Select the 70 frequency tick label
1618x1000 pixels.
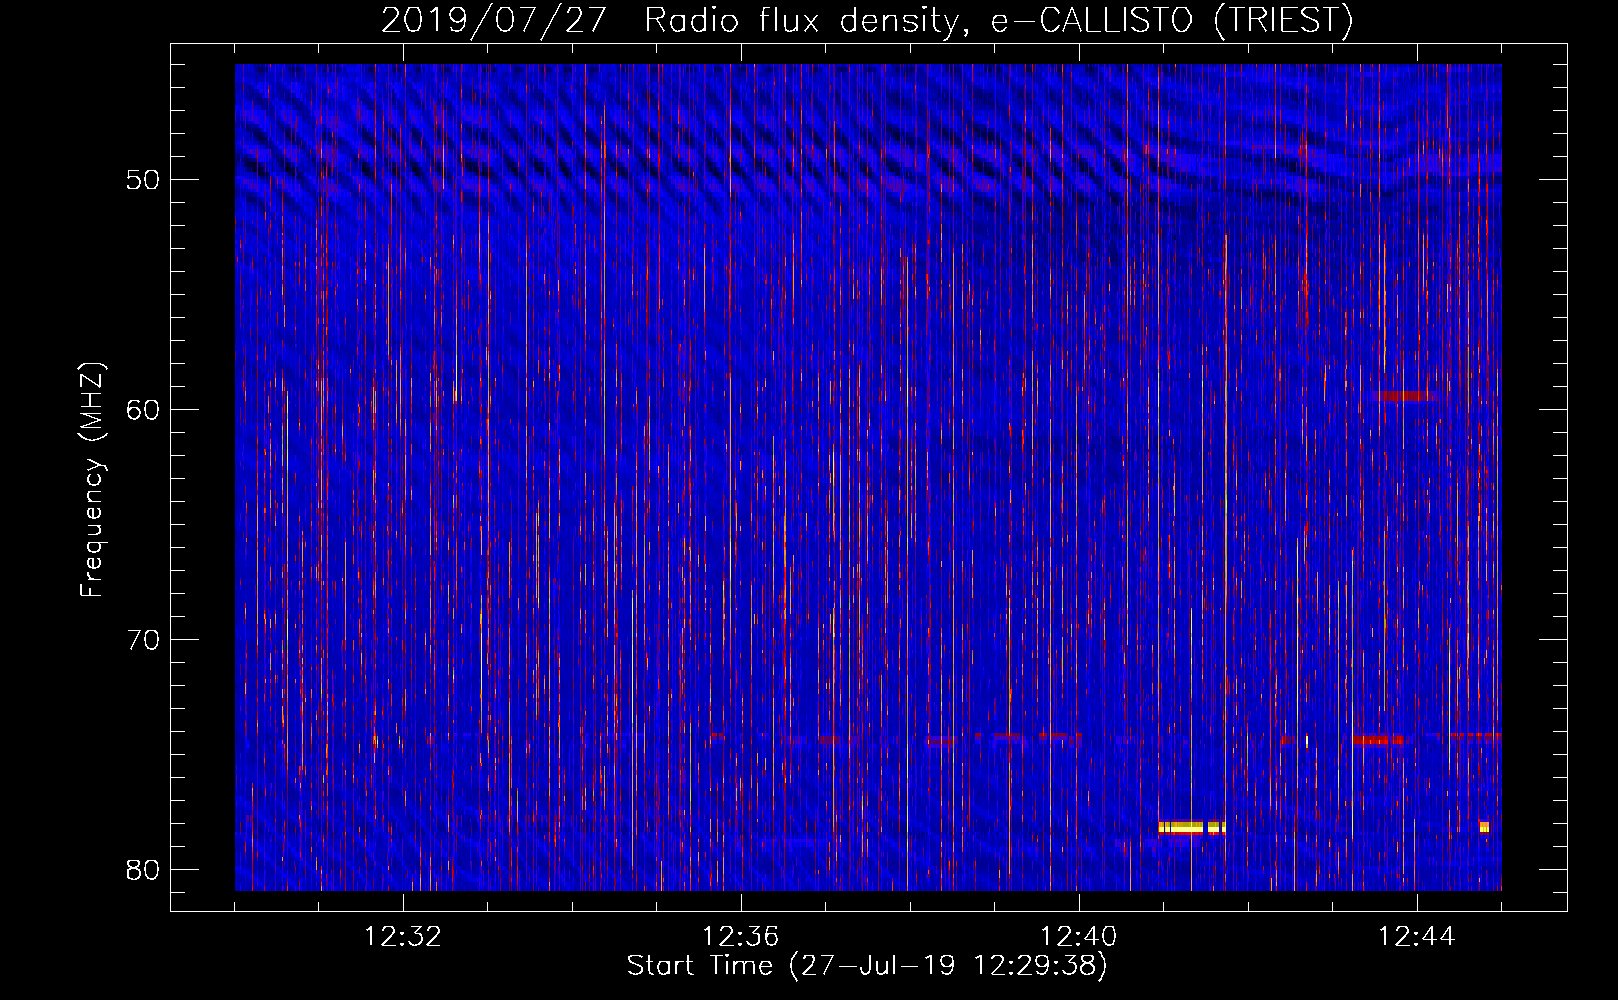click(144, 640)
